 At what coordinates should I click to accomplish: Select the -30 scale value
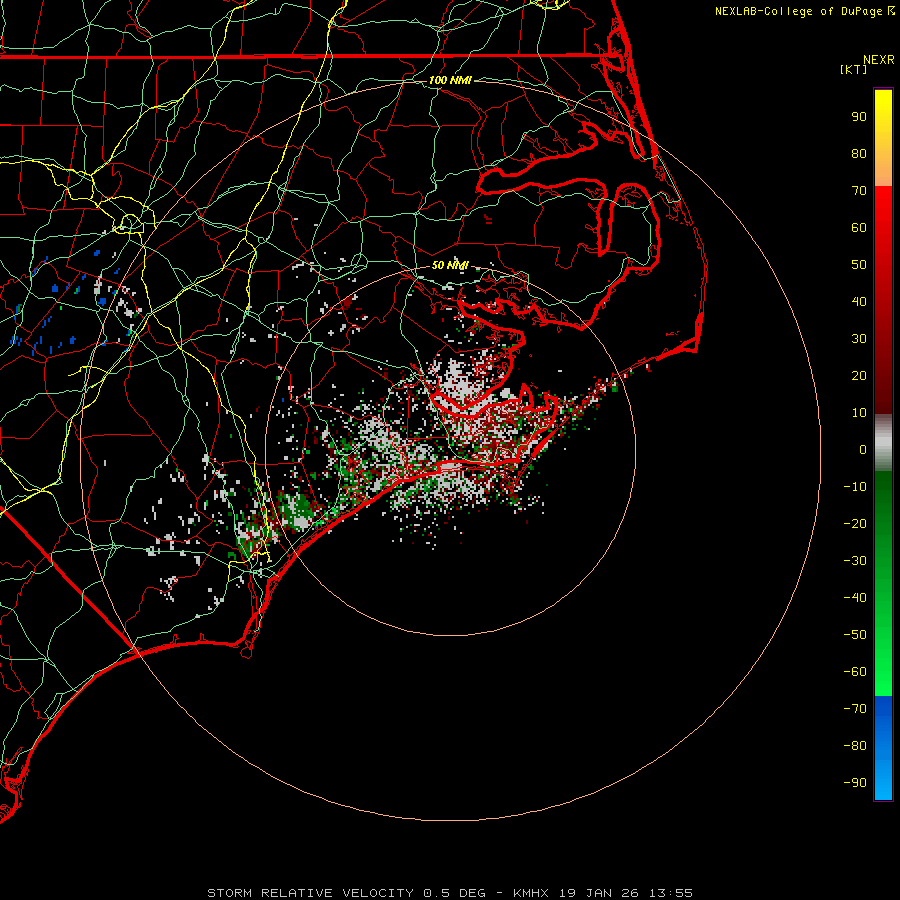tap(855, 561)
